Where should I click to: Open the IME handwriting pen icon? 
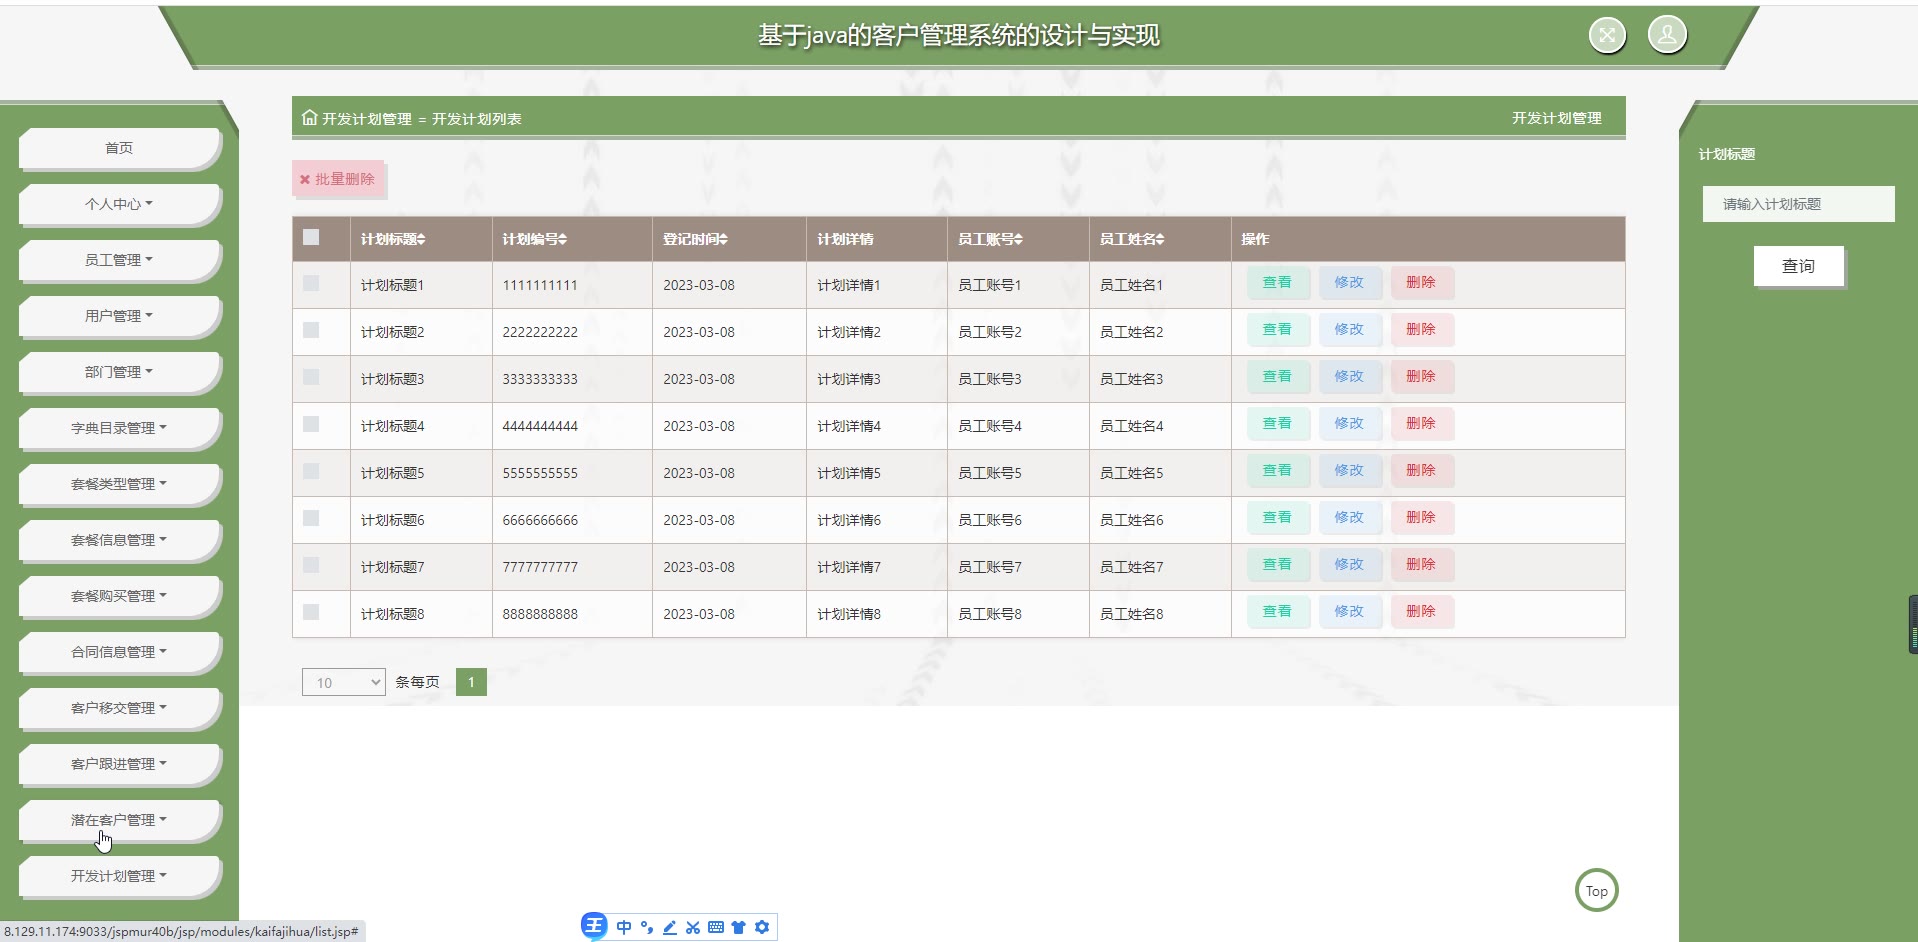tap(670, 927)
